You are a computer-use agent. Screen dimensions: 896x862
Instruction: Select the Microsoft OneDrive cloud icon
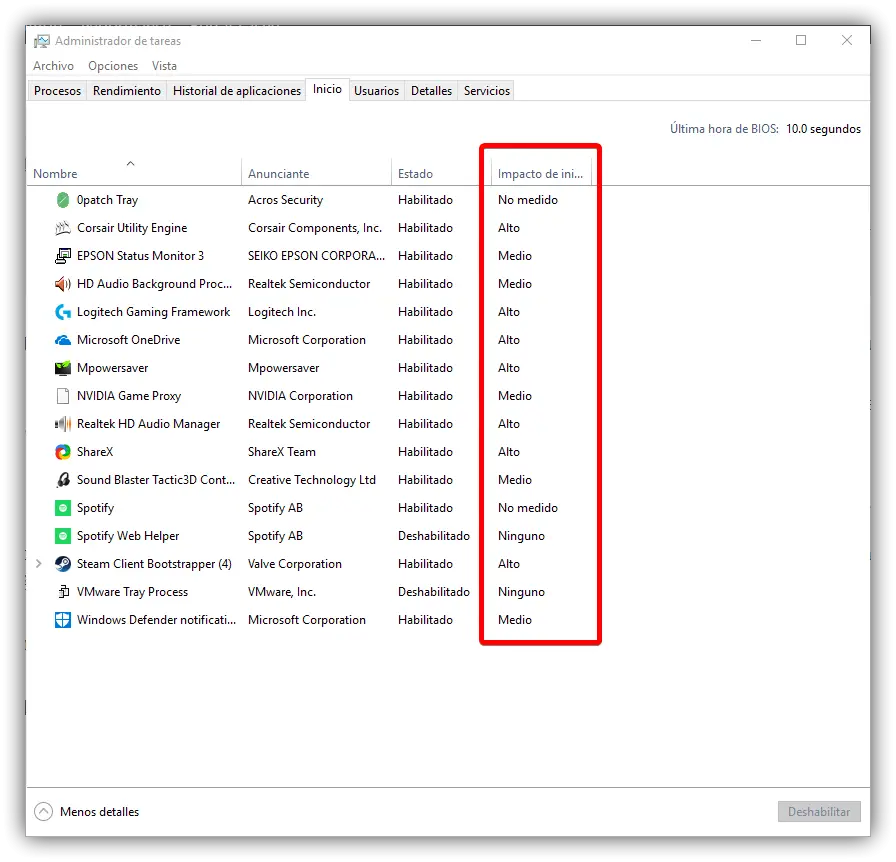(63, 340)
